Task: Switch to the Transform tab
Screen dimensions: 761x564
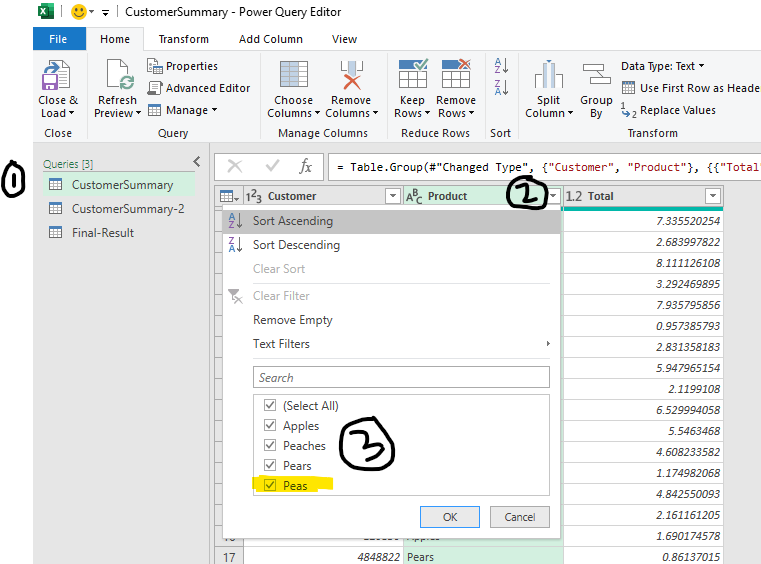Action: coord(183,39)
